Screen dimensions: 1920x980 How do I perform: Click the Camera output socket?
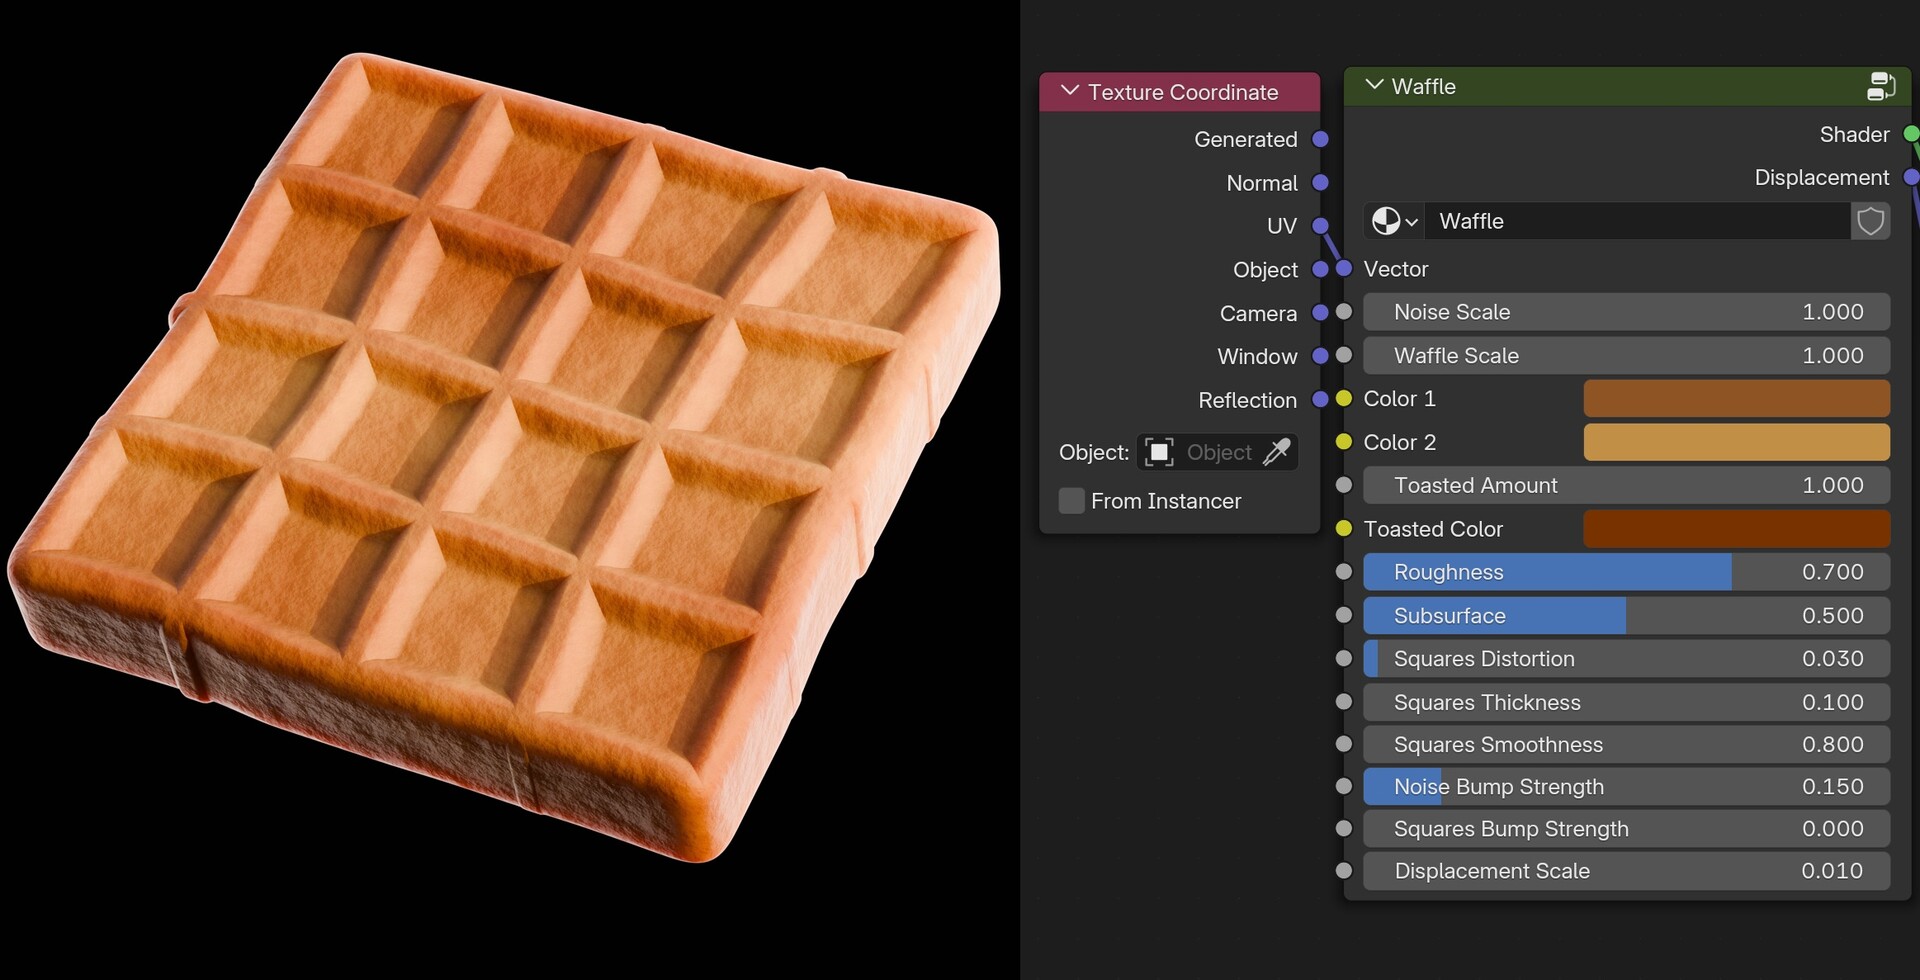pyautogui.click(x=1321, y=313)
